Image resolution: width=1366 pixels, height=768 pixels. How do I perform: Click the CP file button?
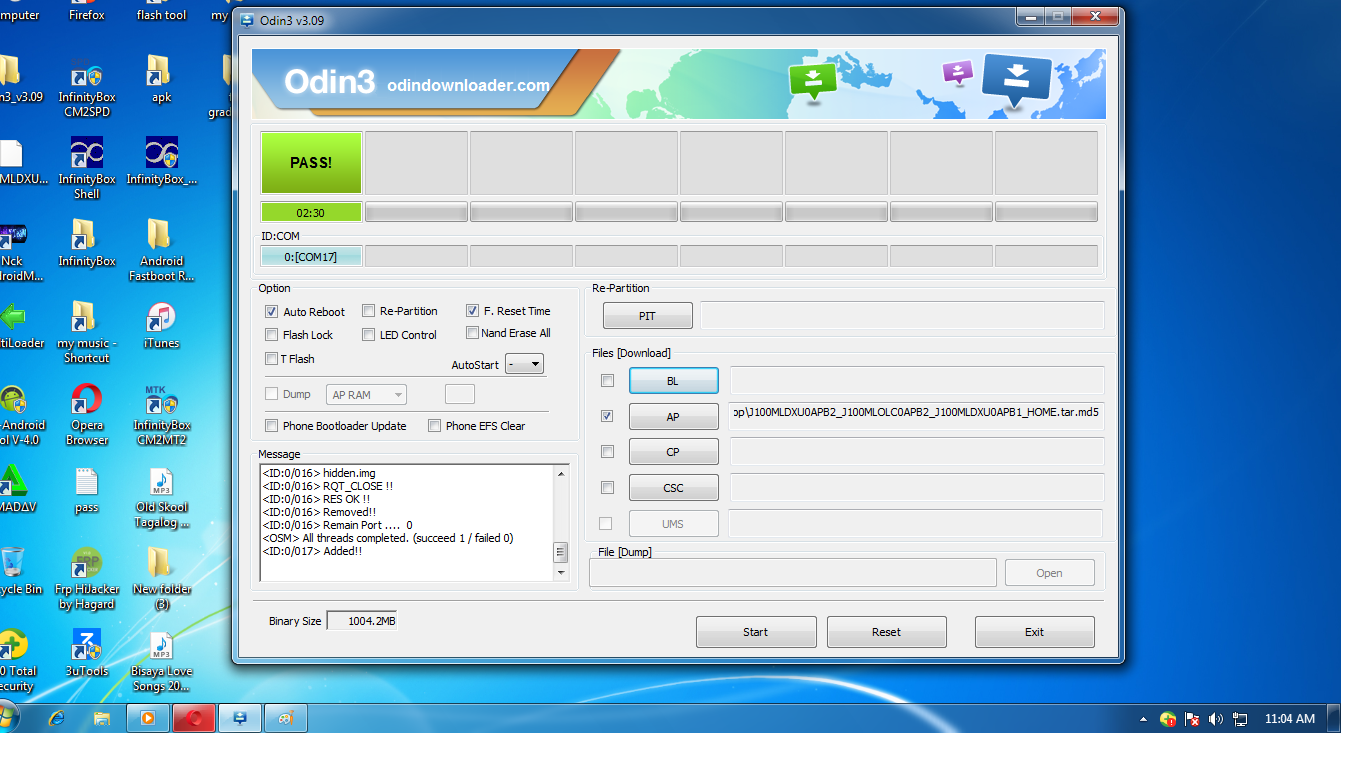click(x=673, y=452)
